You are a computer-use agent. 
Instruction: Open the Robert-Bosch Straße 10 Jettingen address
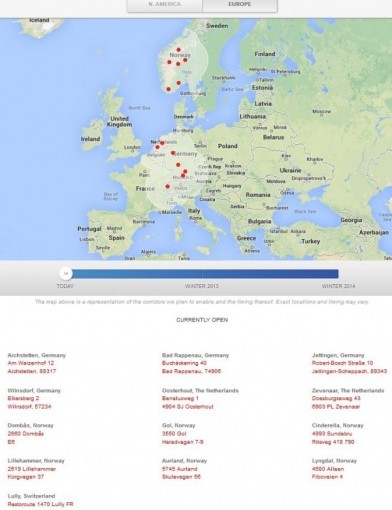pos(349,367)
